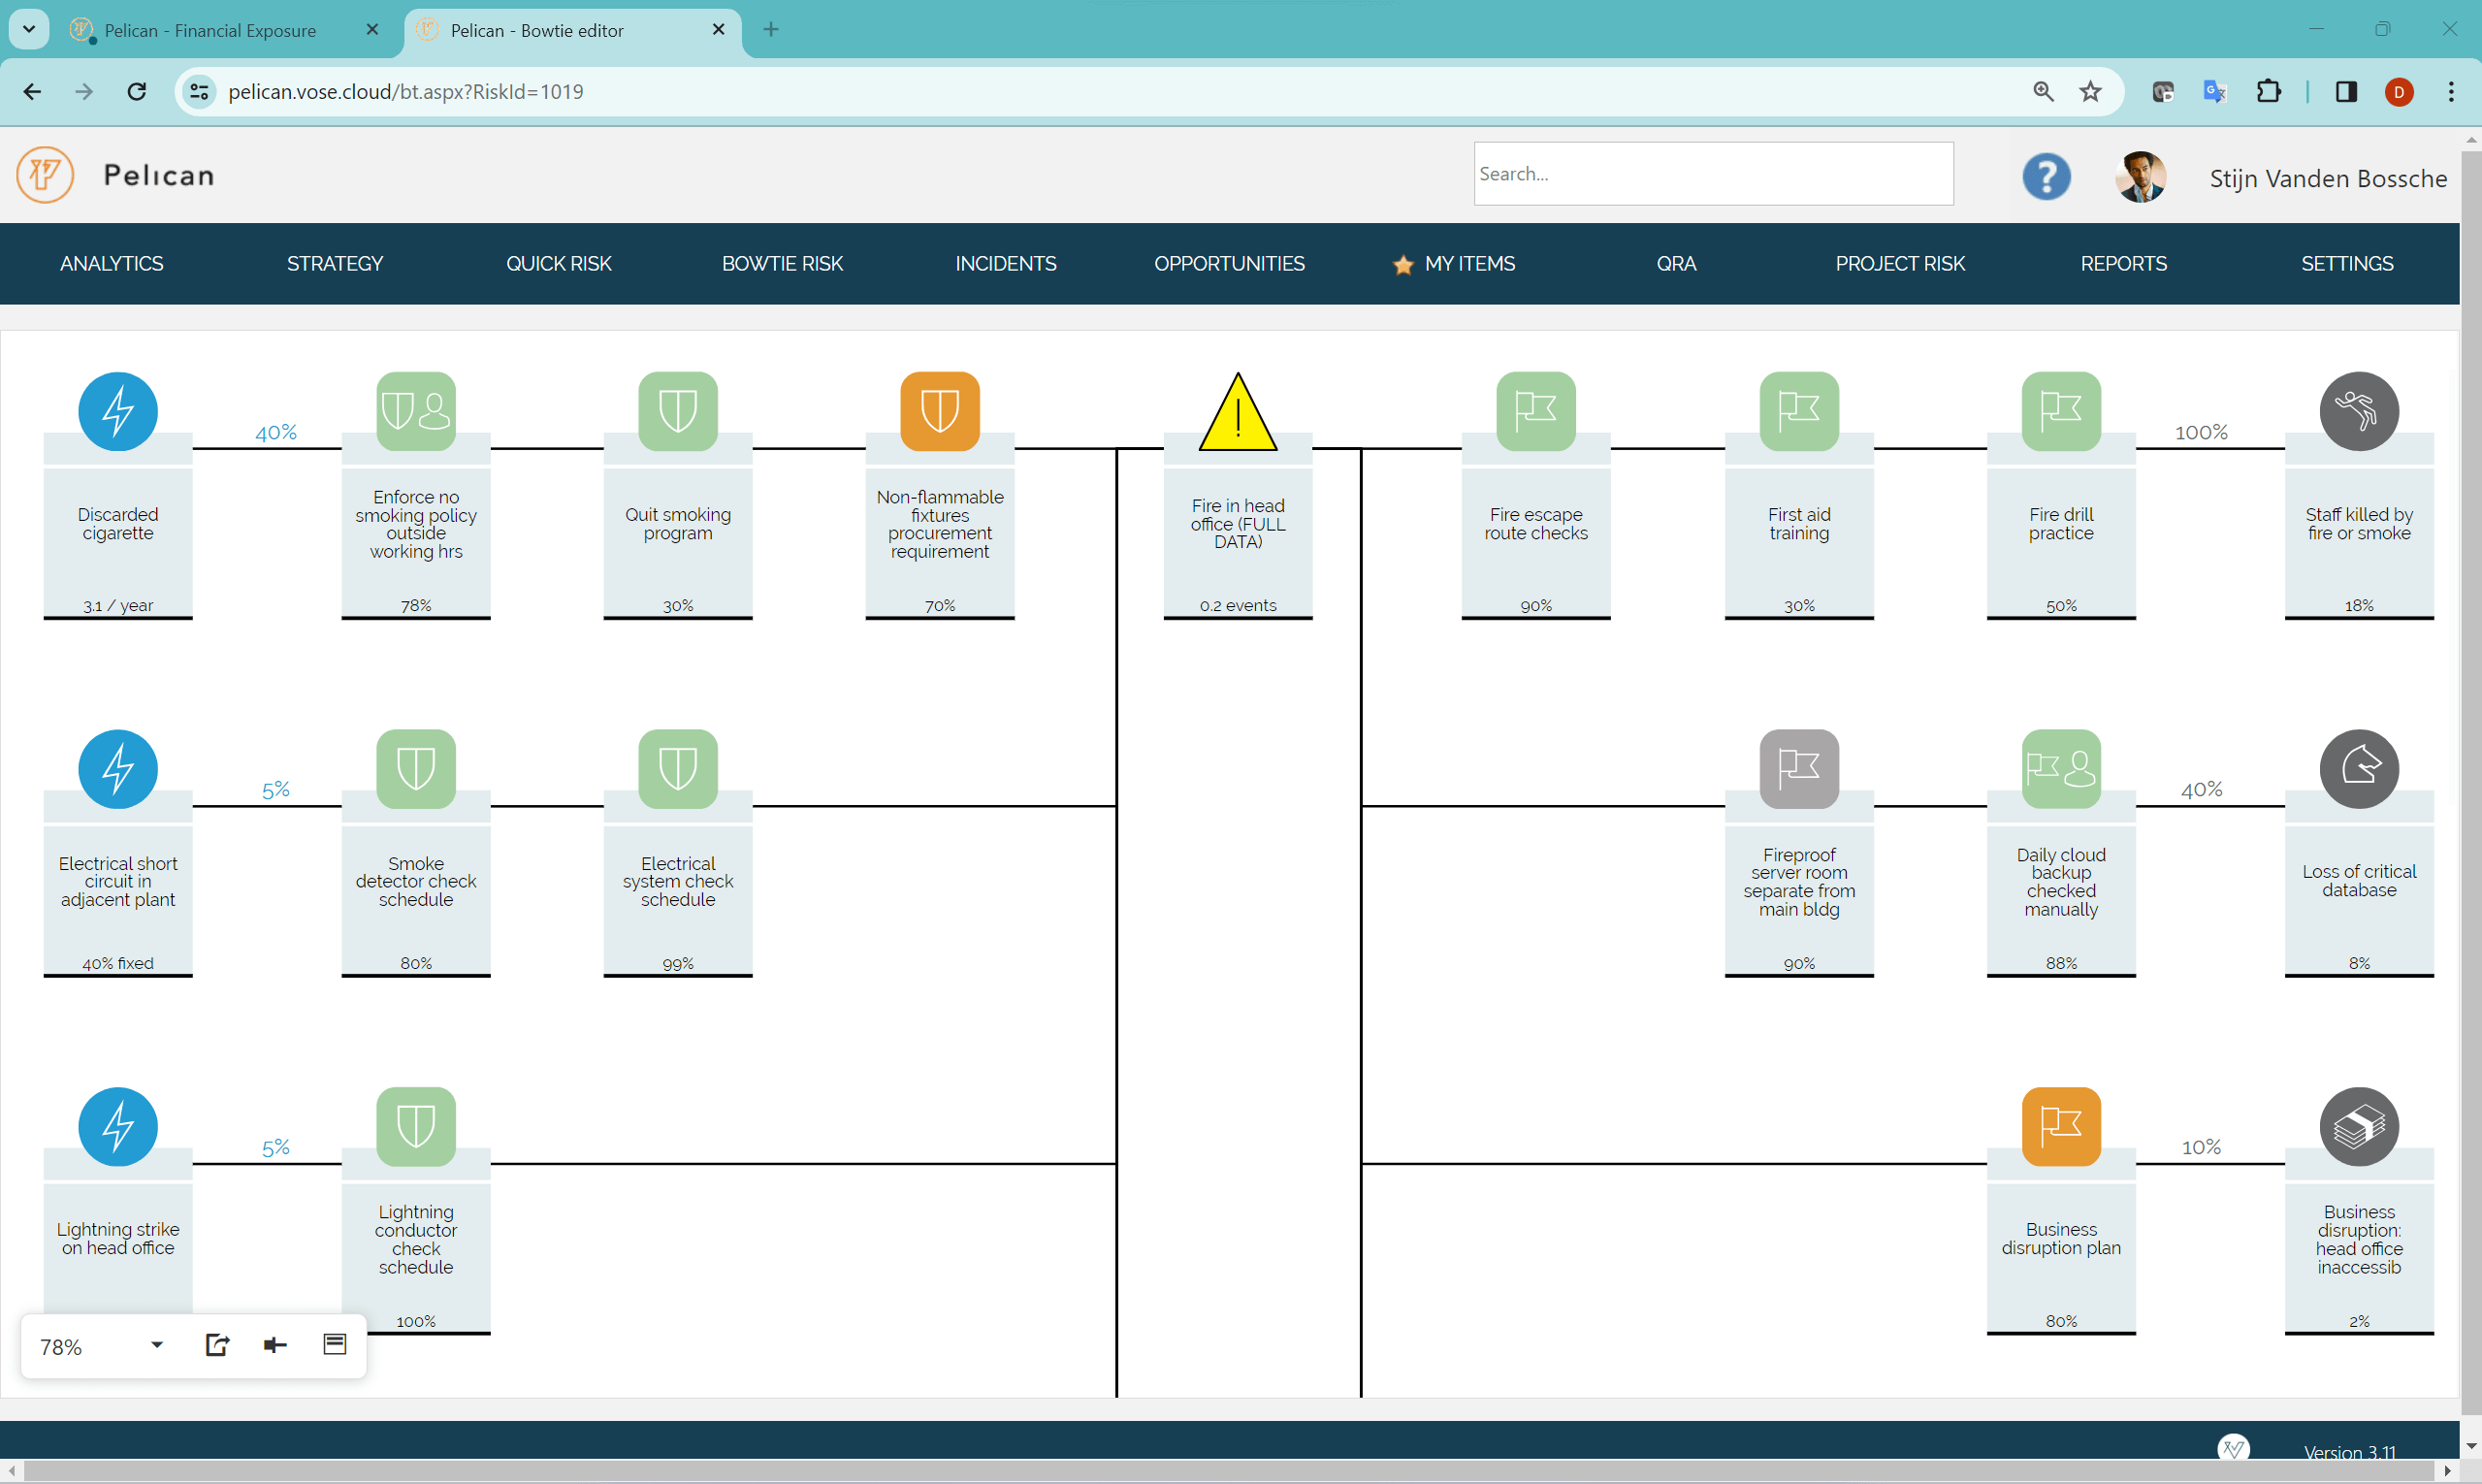Image resolution: width=2482 pixels, height=1484 pixels.
Task: Click the consequence icon on Staff killed by fire or smoke
Action: (2358, 411)
